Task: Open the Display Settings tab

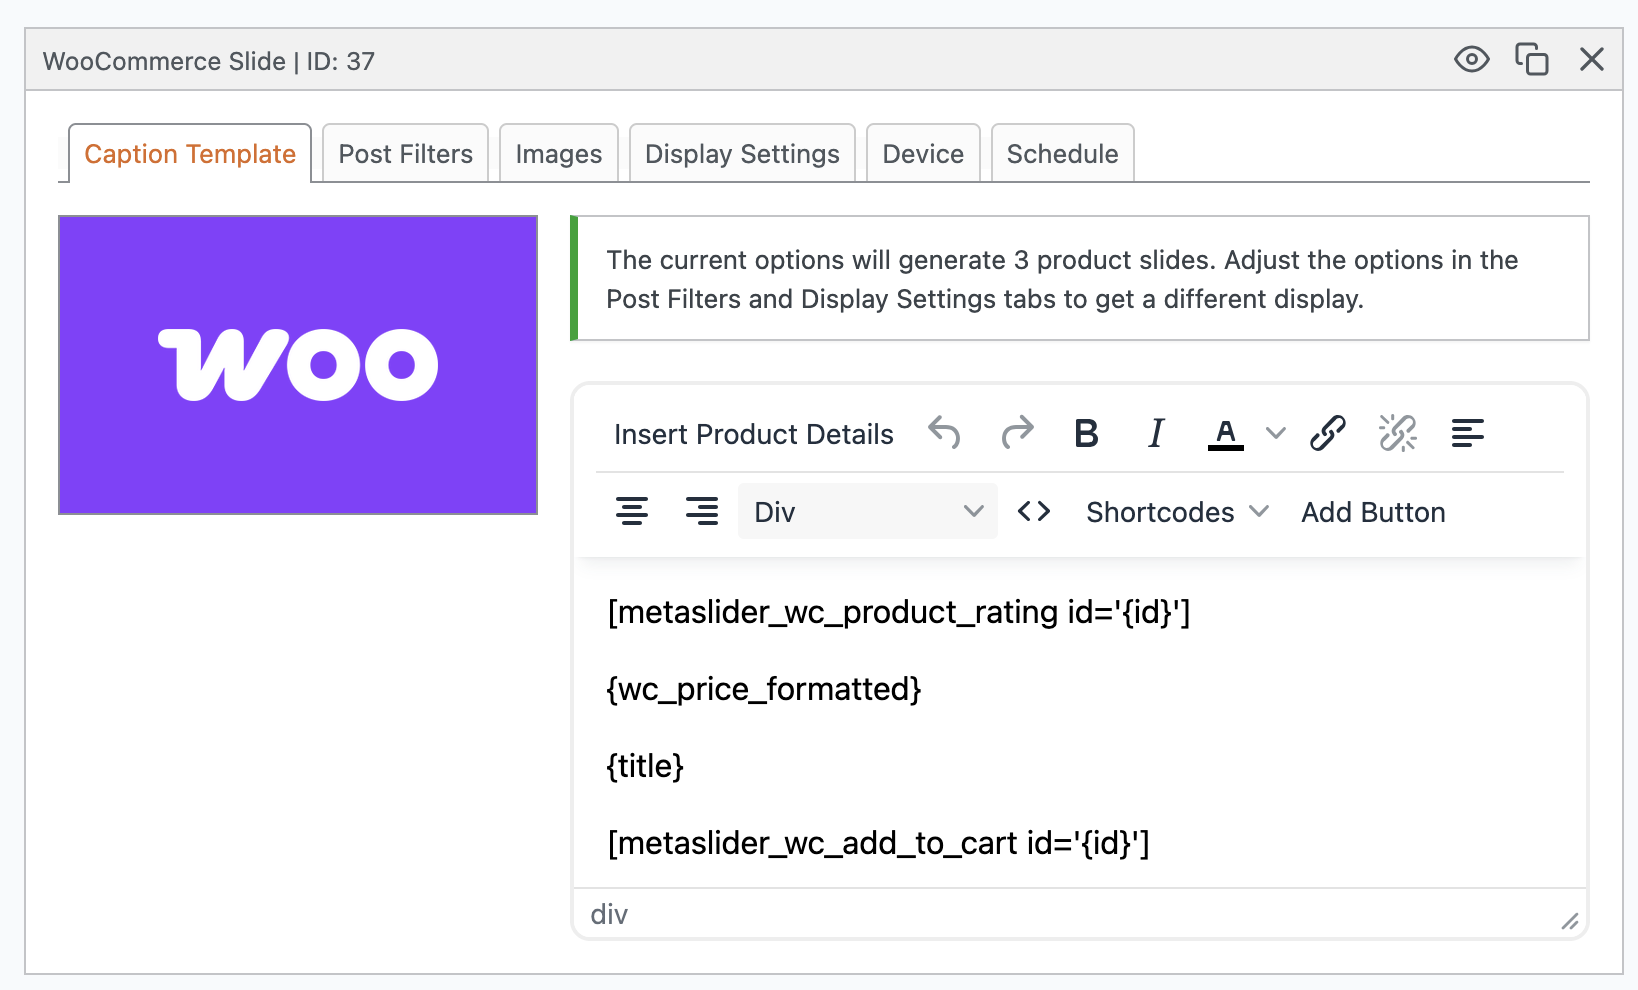Action: (742, 154)
